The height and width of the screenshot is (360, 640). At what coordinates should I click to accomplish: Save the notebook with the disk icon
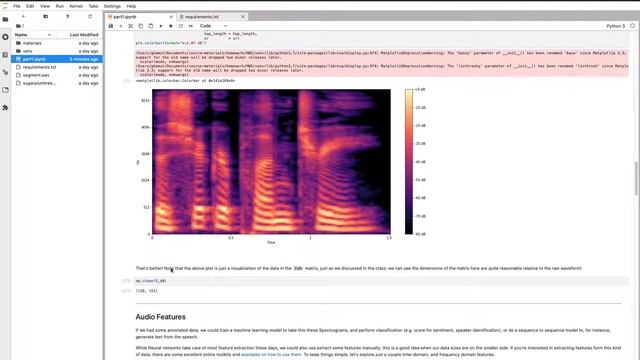pos(111,26)
